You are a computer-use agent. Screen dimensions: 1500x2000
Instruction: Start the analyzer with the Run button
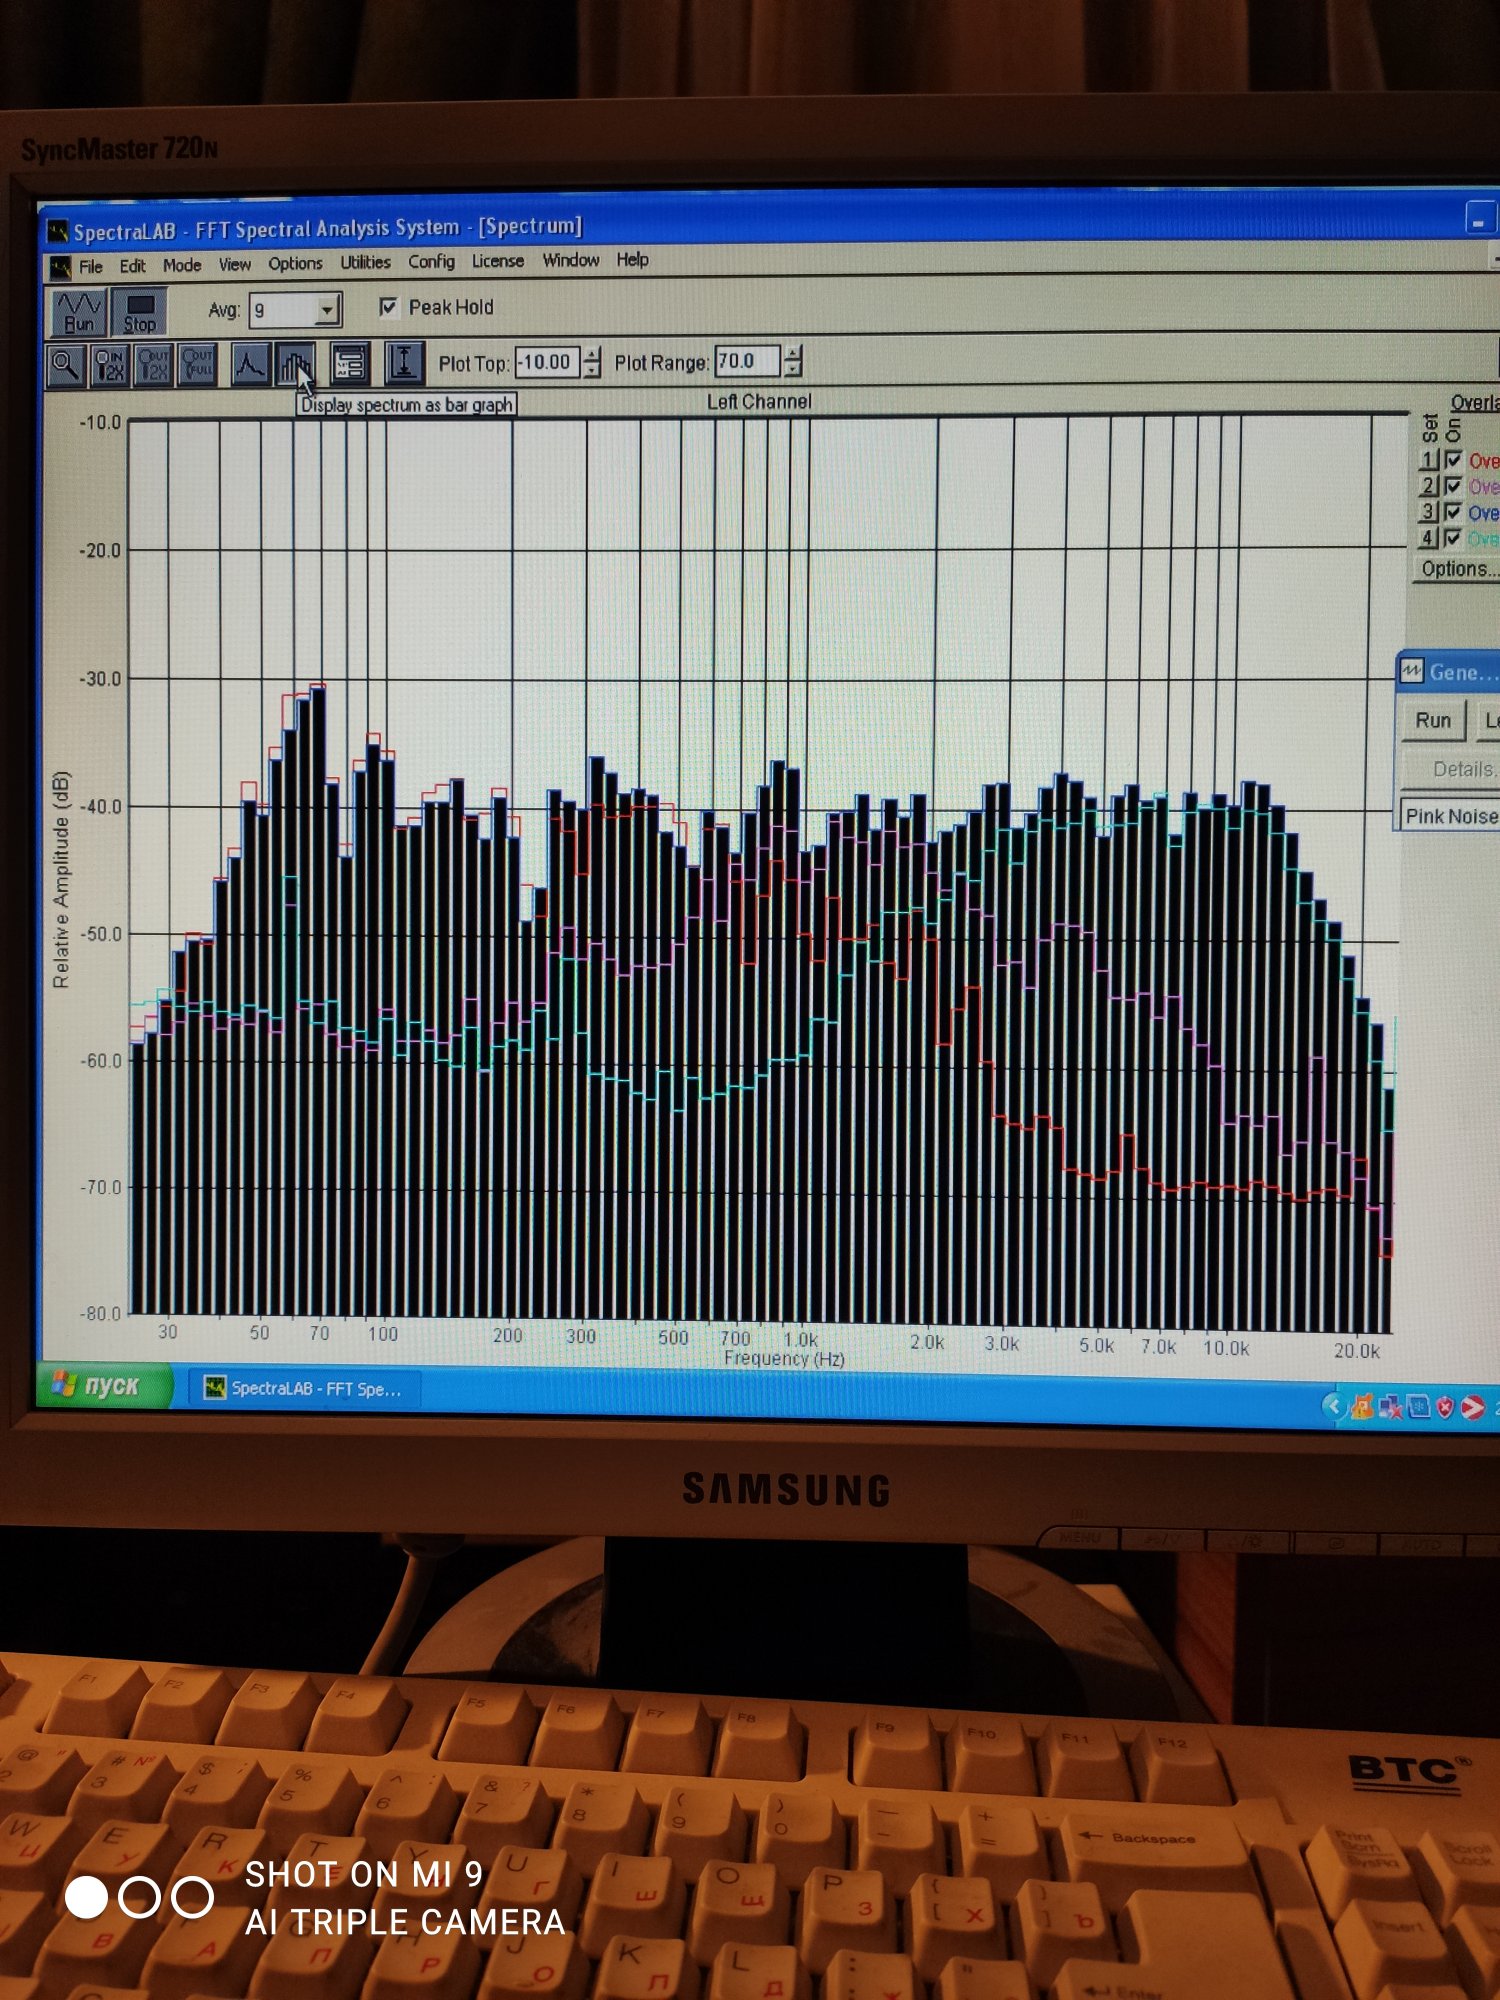[78, 312]
